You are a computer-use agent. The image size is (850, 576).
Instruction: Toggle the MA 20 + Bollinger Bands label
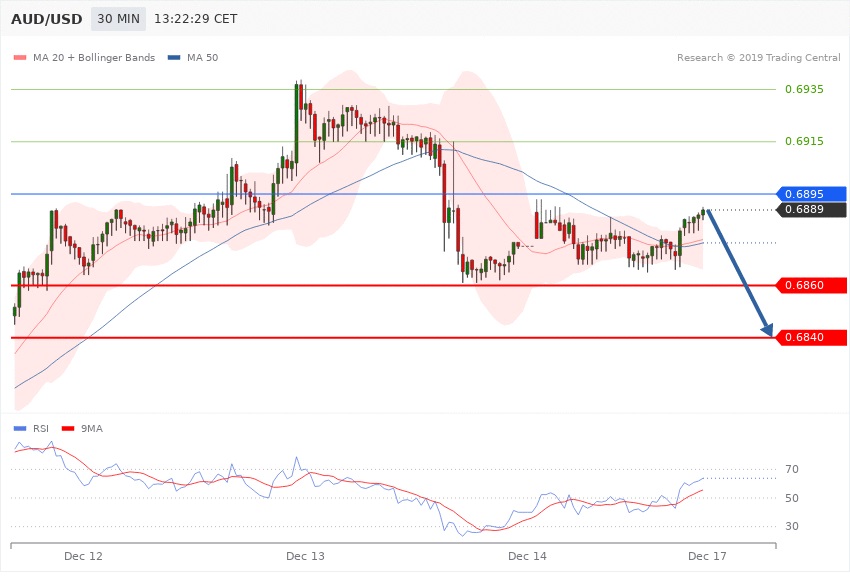[94, 58]
